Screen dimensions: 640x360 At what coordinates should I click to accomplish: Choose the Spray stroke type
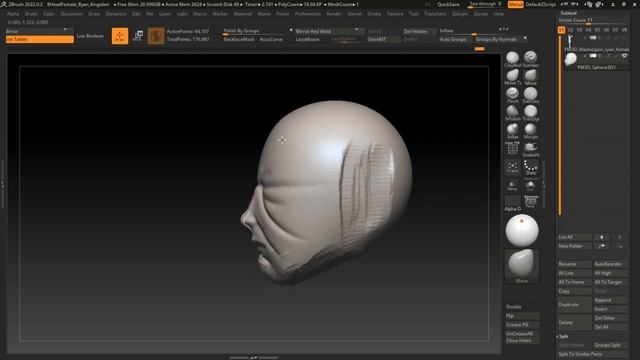[x=512, y=167]
